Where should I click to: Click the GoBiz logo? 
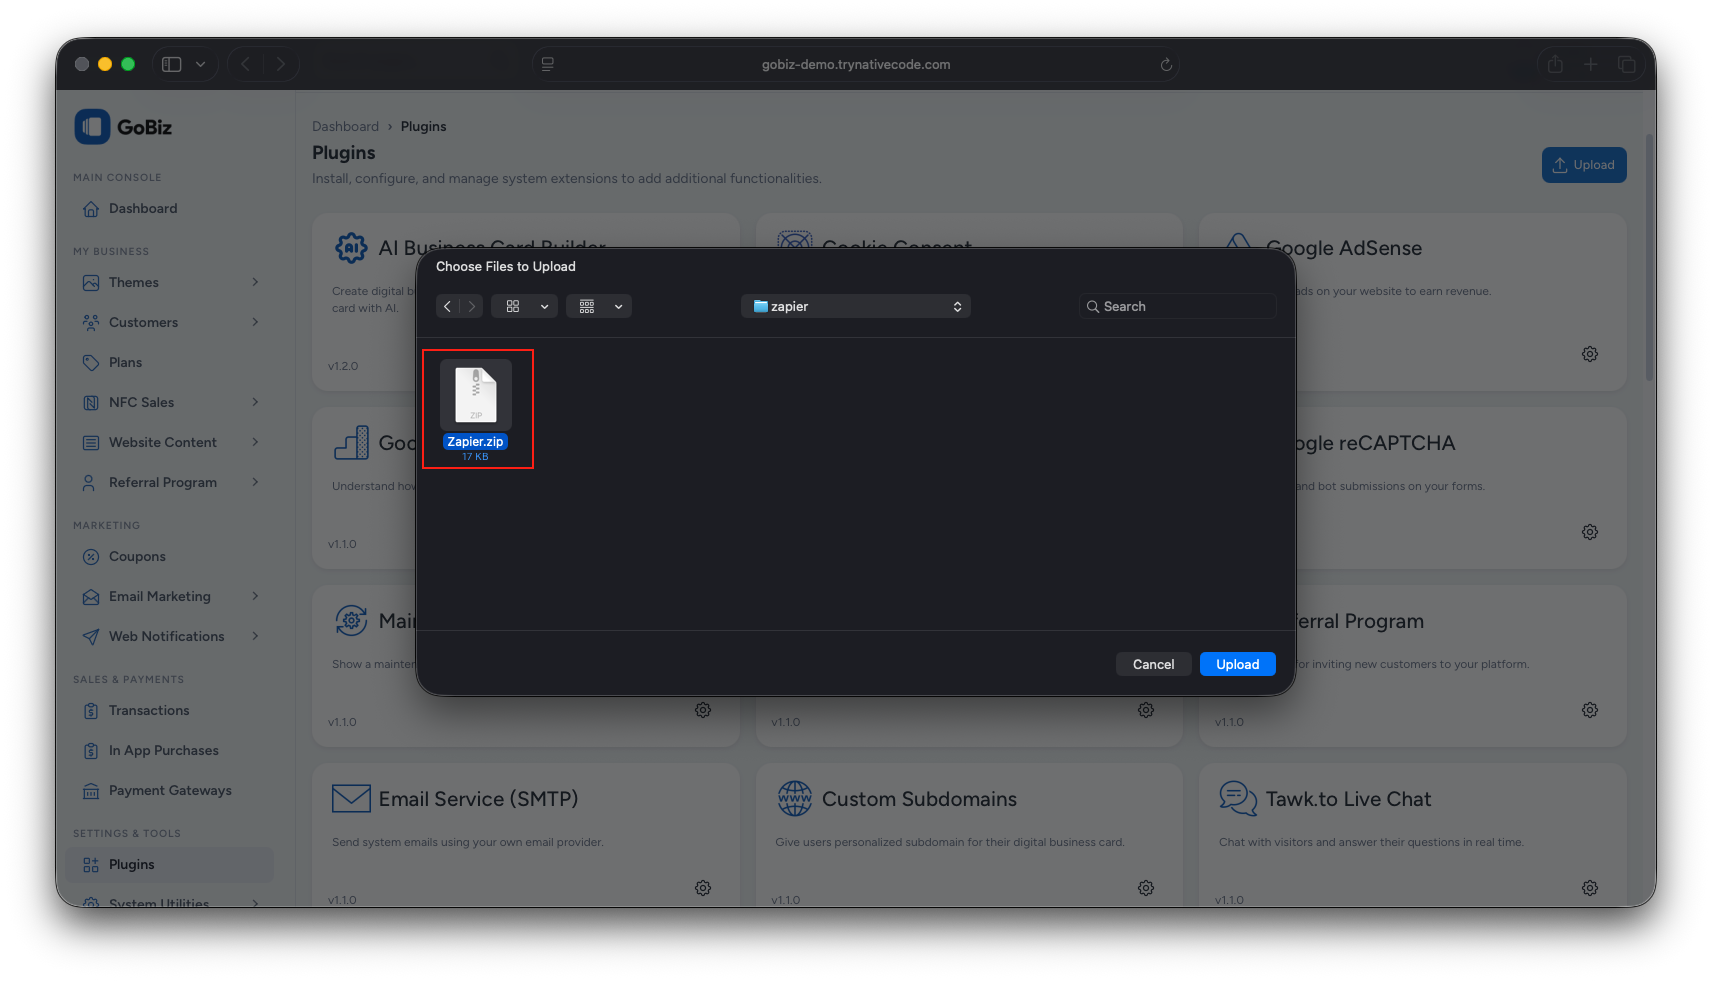point(123,127)
